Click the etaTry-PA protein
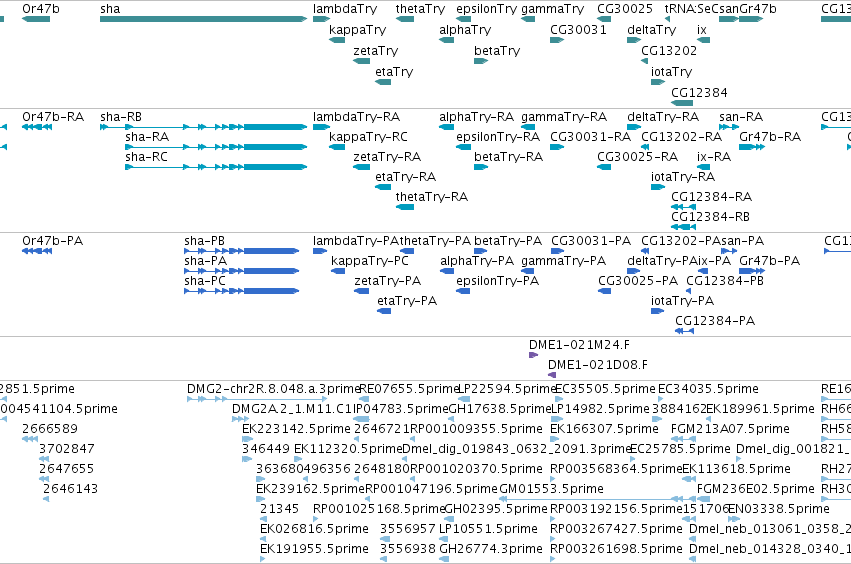Viewport: 851px width, 564px height. 384,311
